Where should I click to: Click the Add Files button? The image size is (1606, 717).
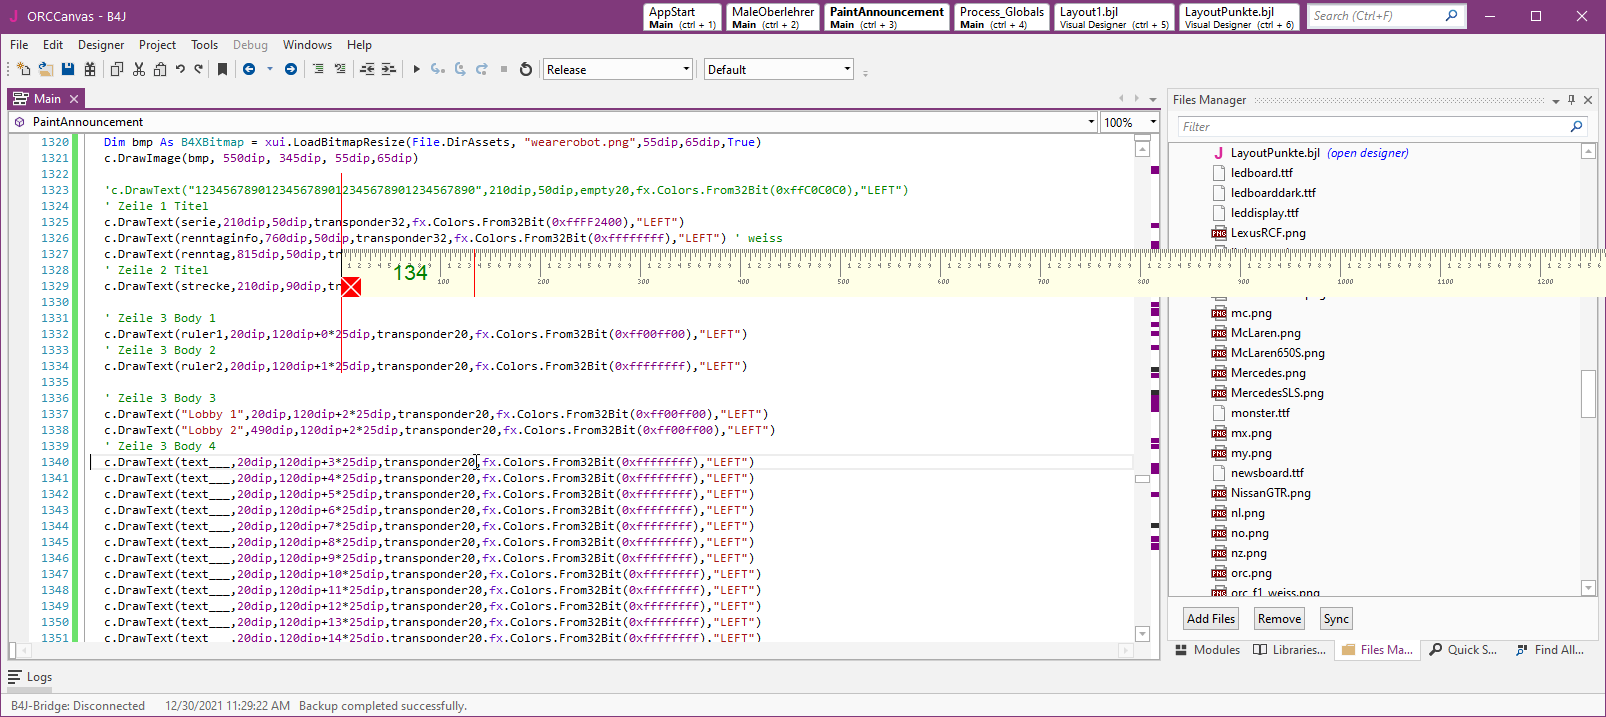pos(1210,619)
